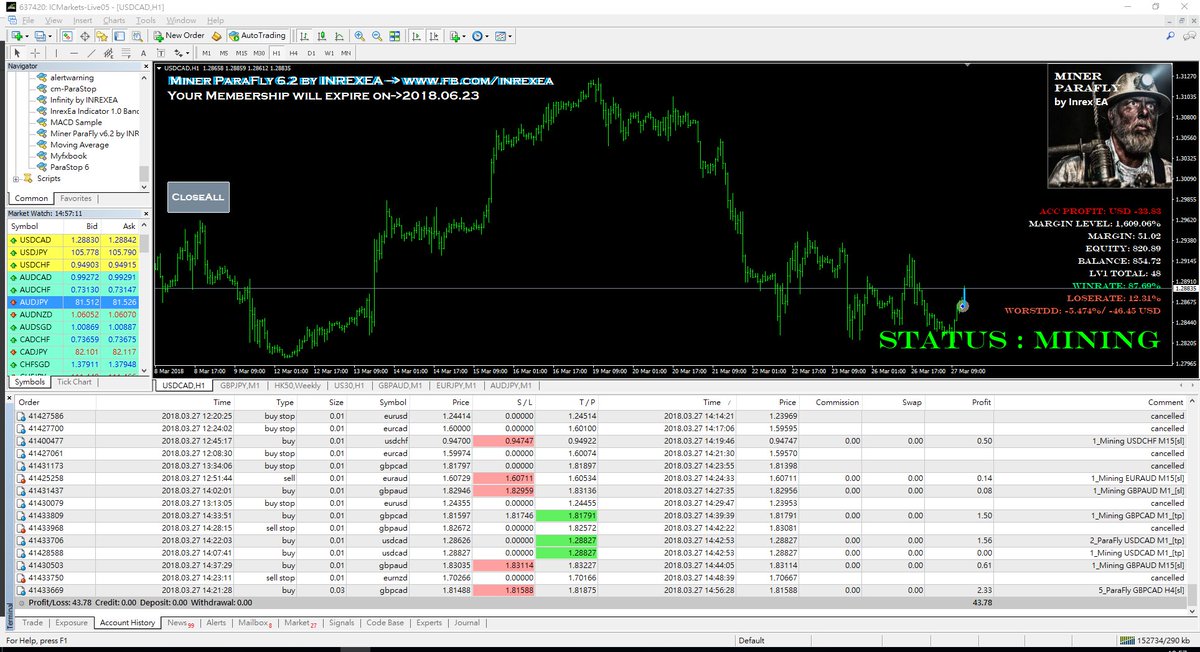Expand the Scripts tree node
The image size is (1200, 652).
15,179
